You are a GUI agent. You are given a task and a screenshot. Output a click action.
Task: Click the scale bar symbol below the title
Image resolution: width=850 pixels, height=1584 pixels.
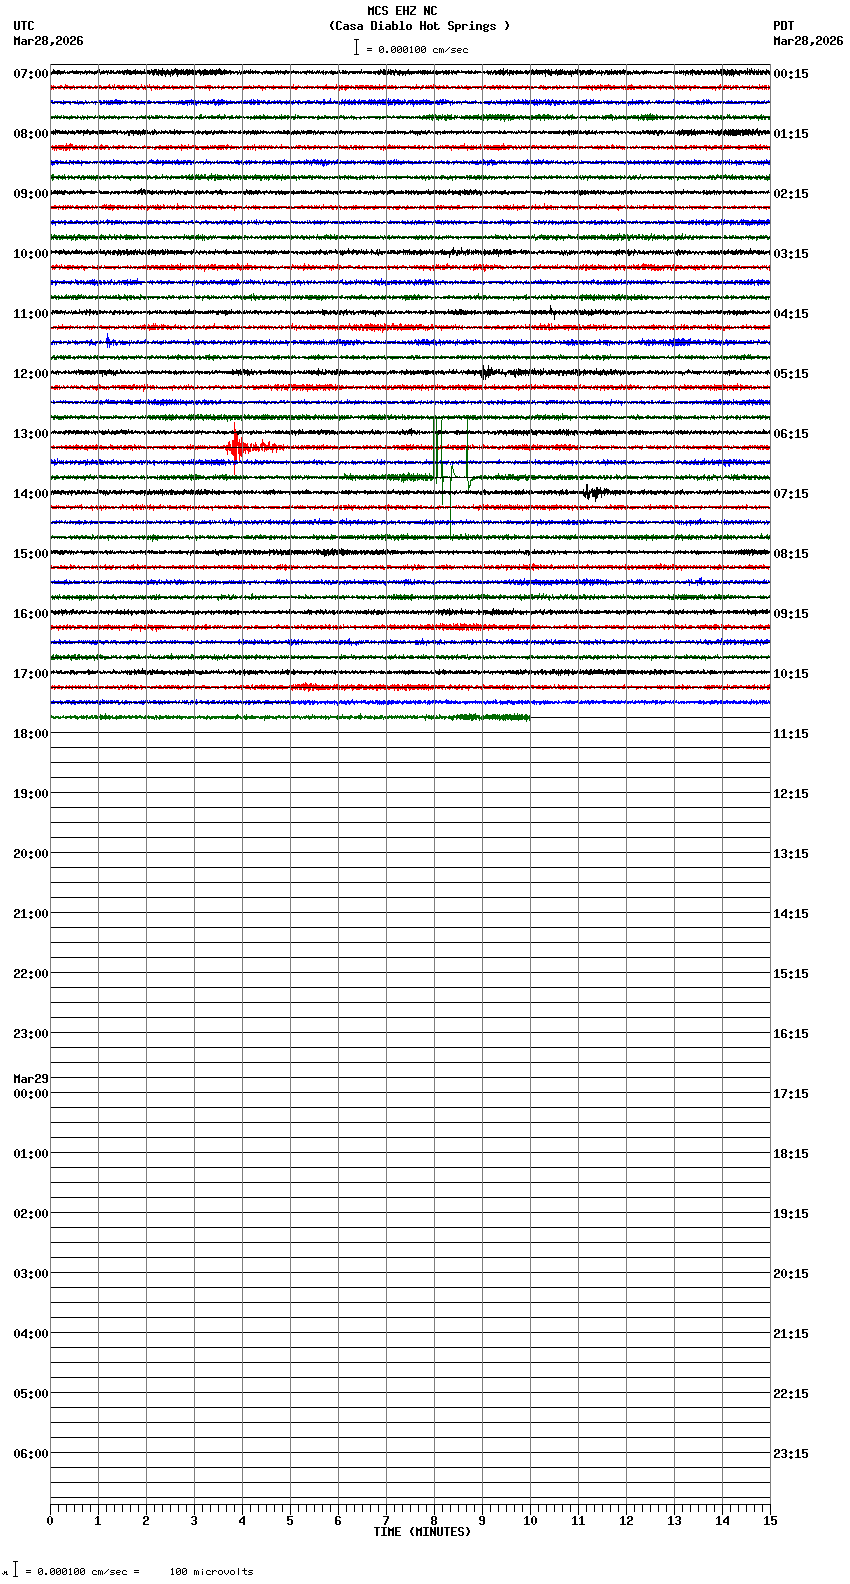coord(356,47)
